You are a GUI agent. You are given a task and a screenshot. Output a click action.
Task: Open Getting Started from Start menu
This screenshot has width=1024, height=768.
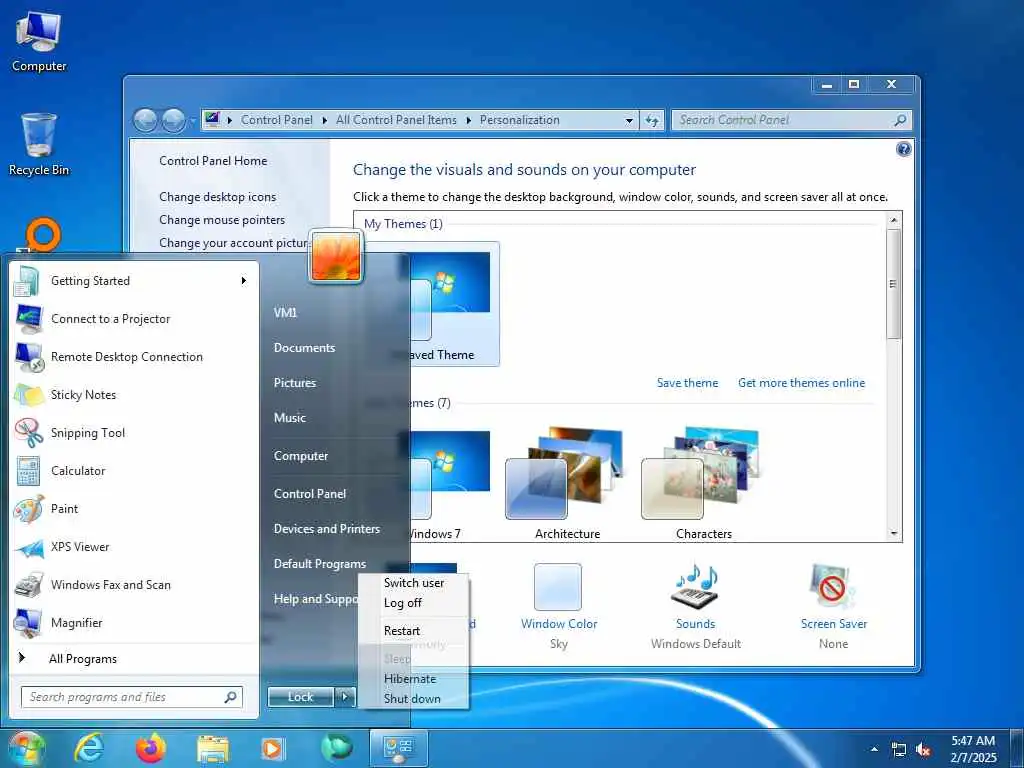[134, 281]
